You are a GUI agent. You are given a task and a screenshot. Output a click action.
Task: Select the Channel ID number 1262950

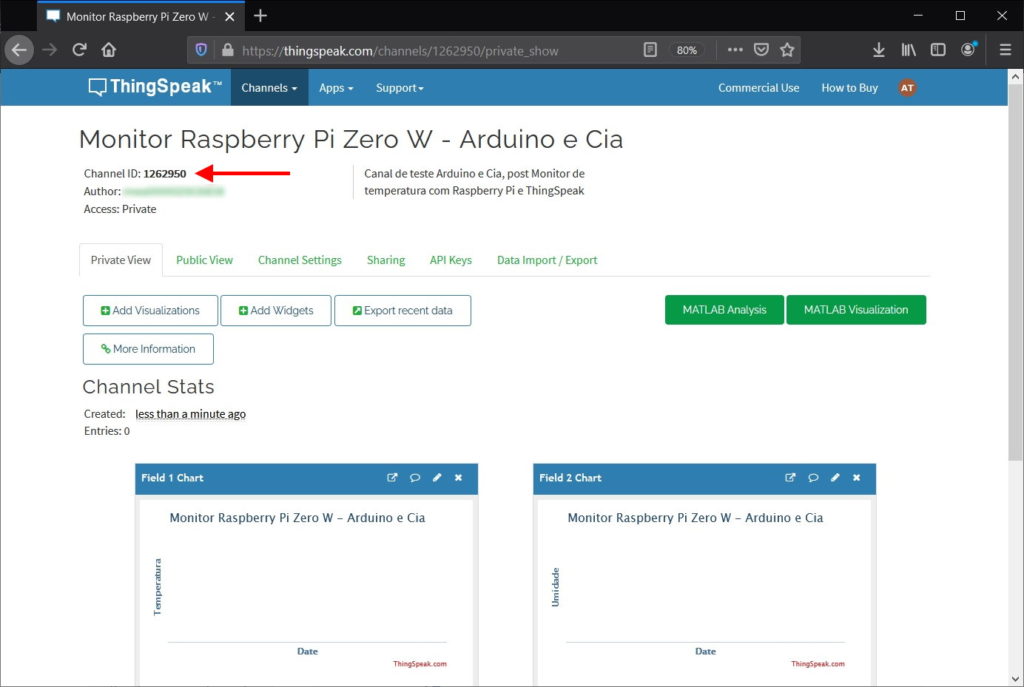165,174
